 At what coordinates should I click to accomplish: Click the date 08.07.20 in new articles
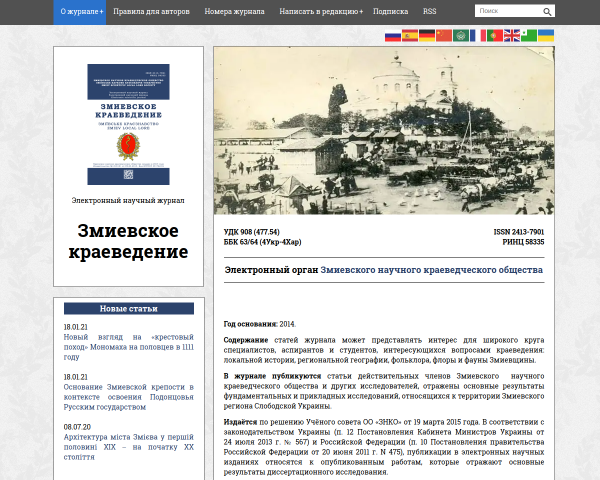pos(77,427)
